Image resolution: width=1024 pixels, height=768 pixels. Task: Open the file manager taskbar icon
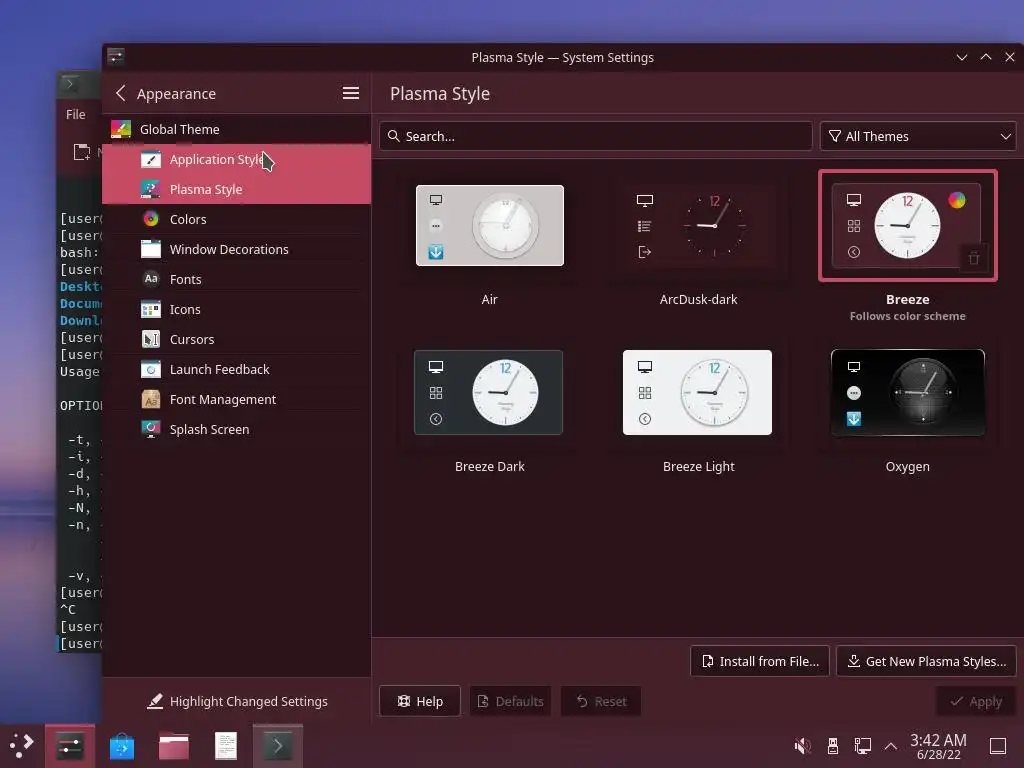pyautogui.click(x=174, y=746)
